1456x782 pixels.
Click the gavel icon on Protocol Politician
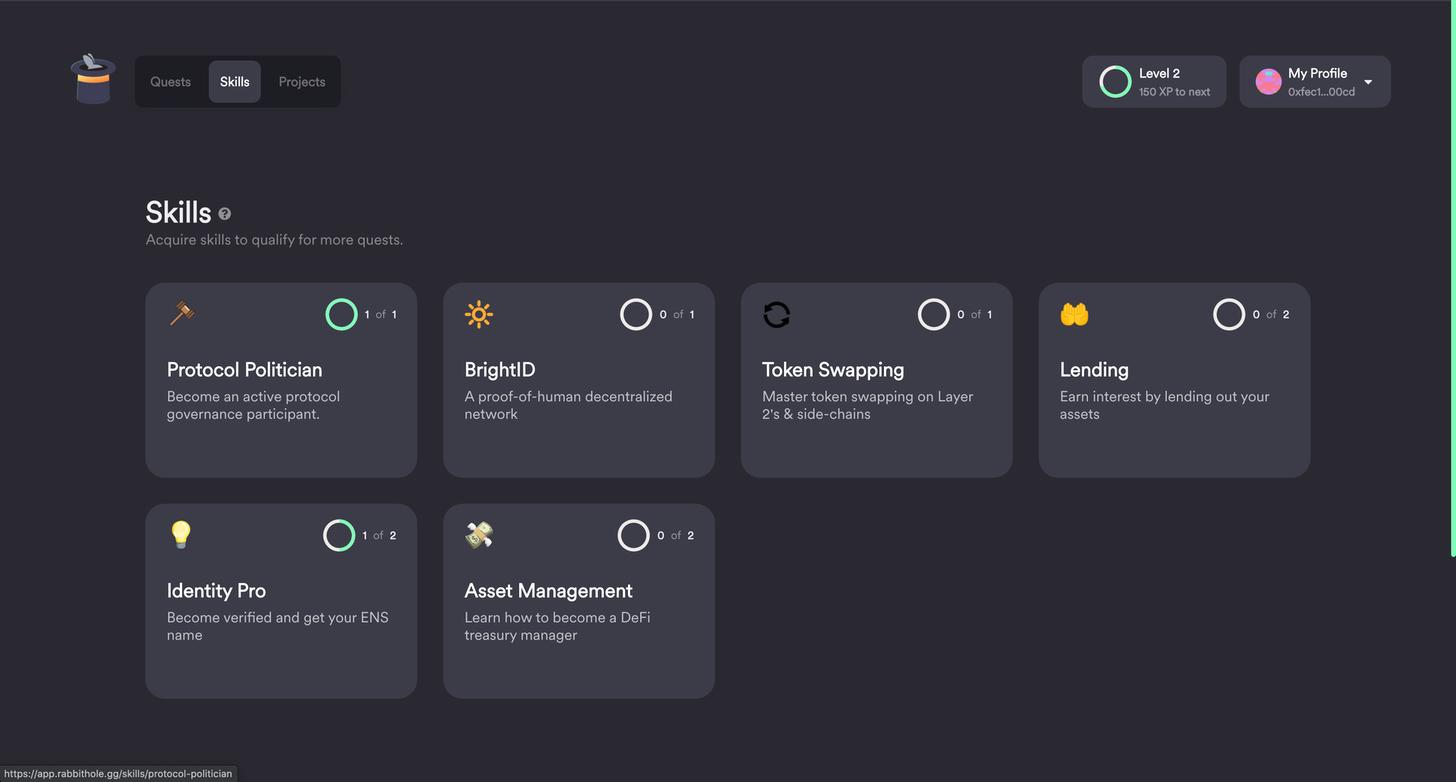(x=181, y=313)
